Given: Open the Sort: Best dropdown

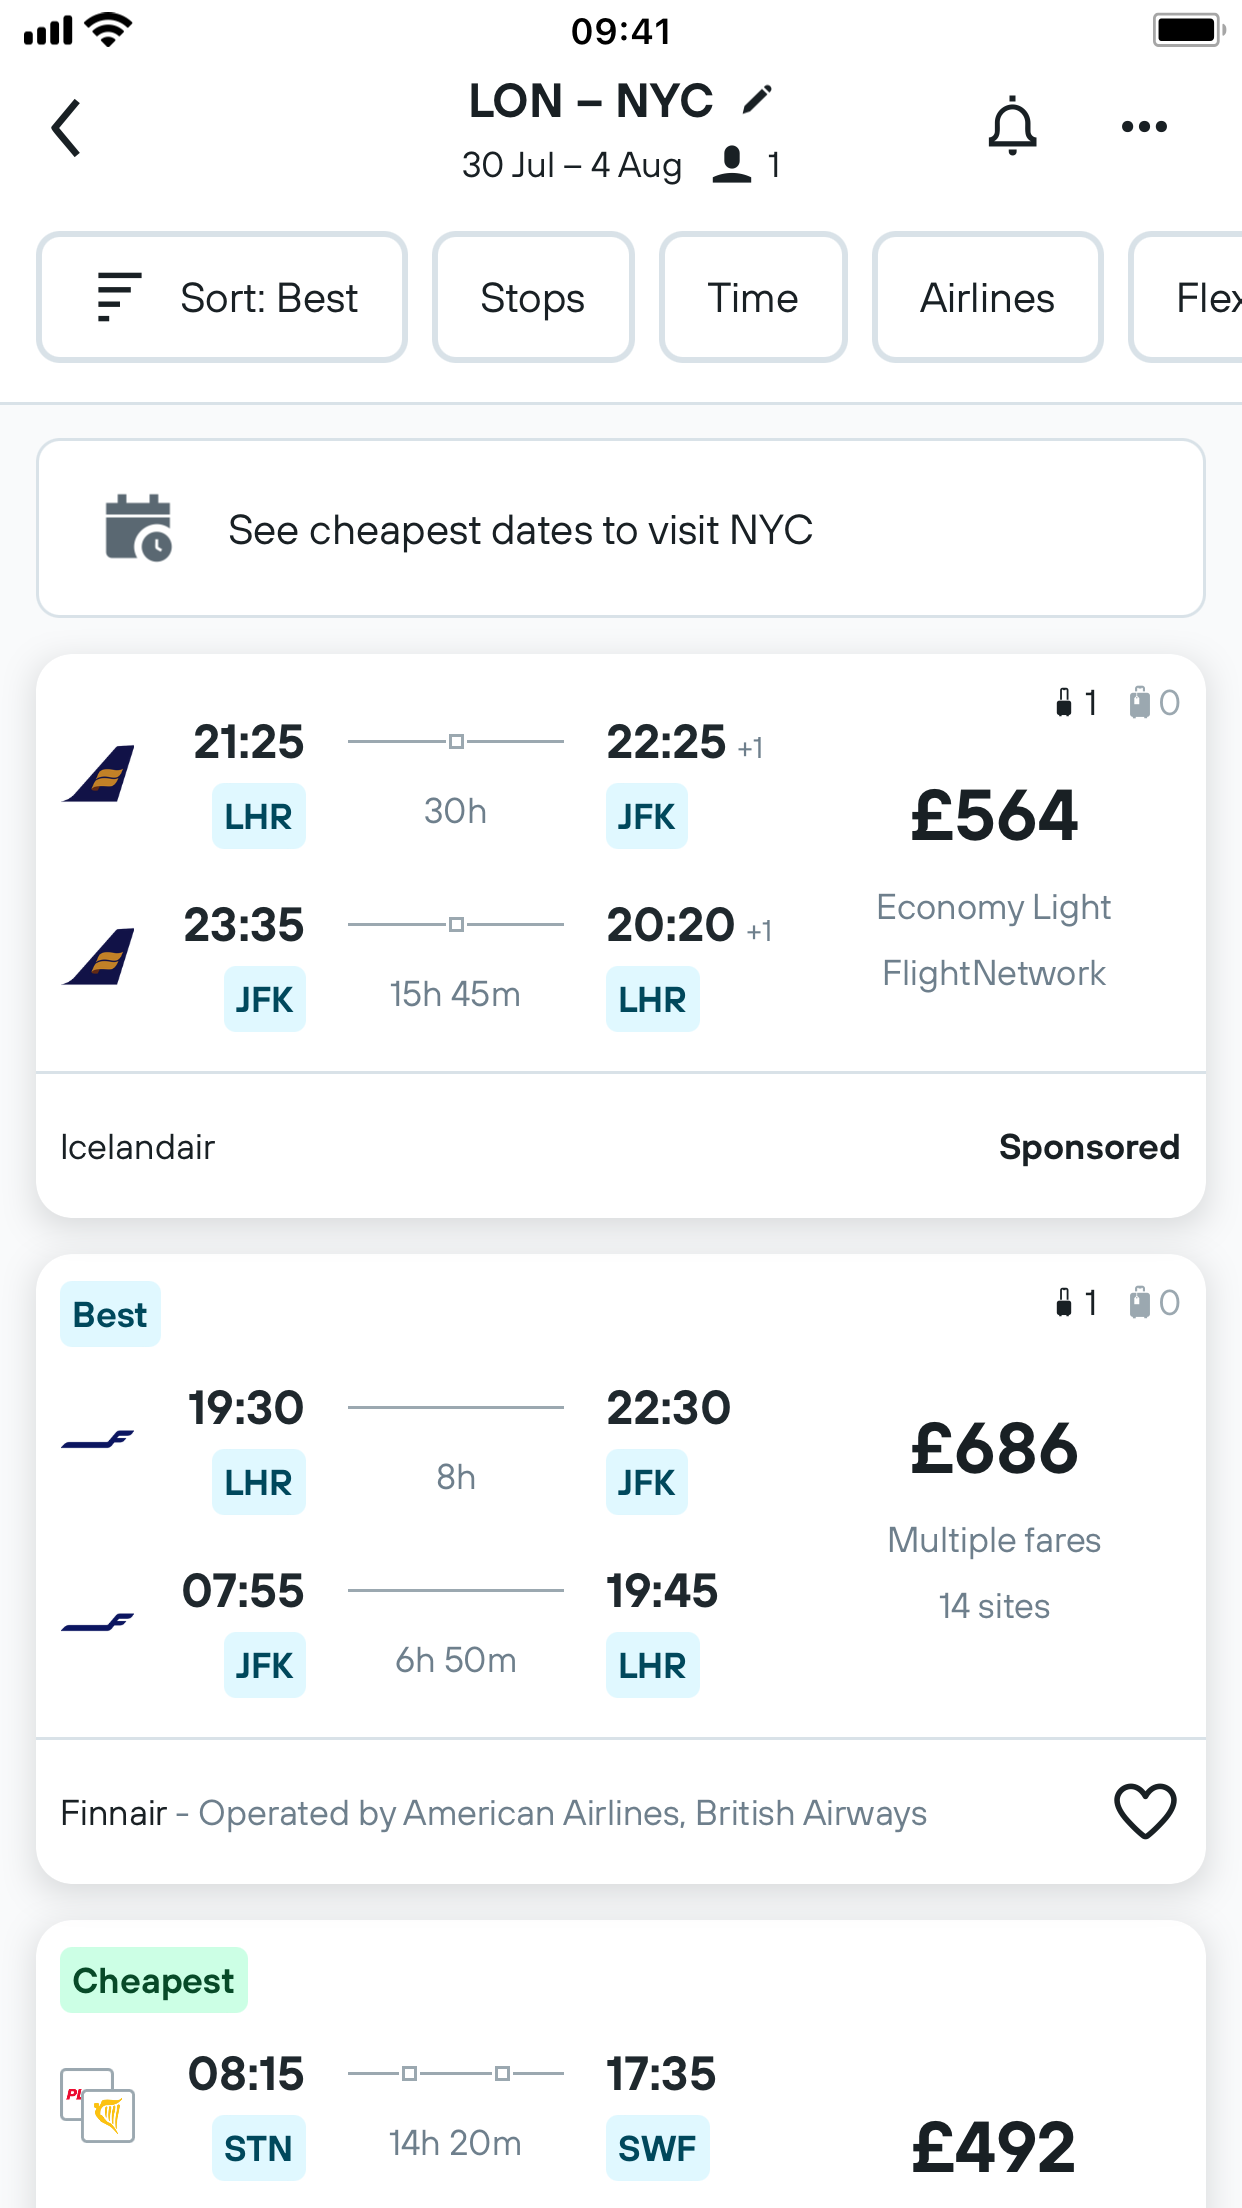Looking at the screenshot, I should click(x=222, y=298).
